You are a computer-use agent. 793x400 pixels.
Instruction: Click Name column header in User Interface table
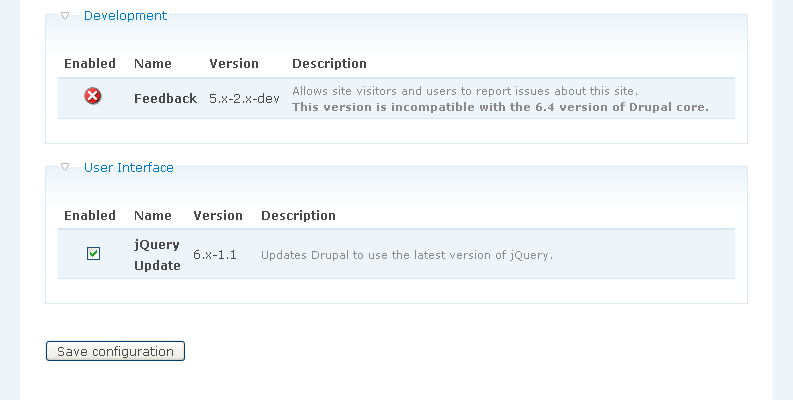[x=153, y=216]
